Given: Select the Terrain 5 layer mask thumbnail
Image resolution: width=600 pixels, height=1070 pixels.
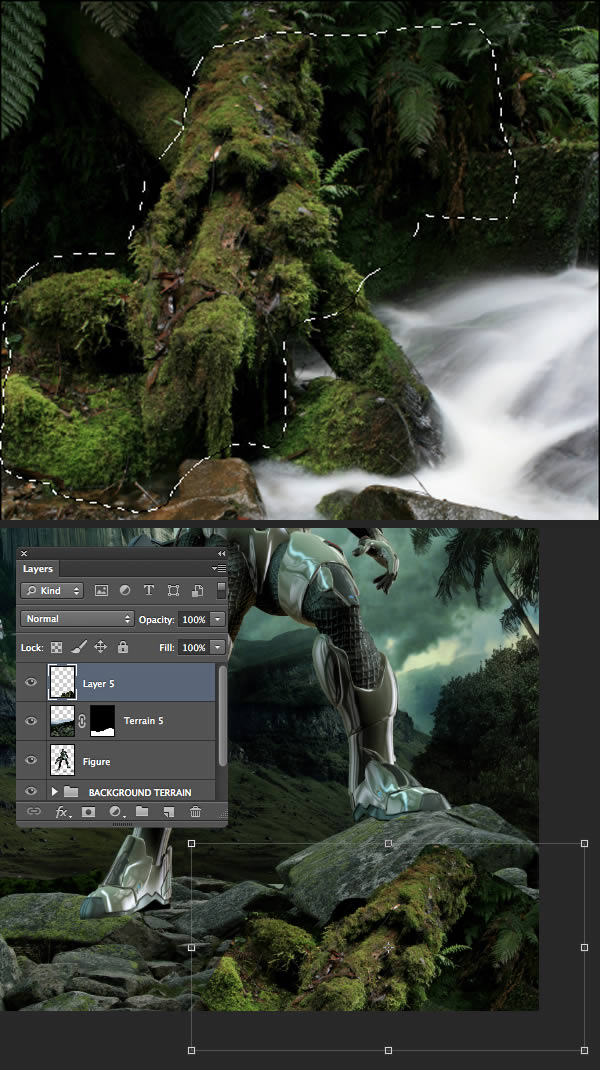Looking at the screenshot, I should click(102, 721).
